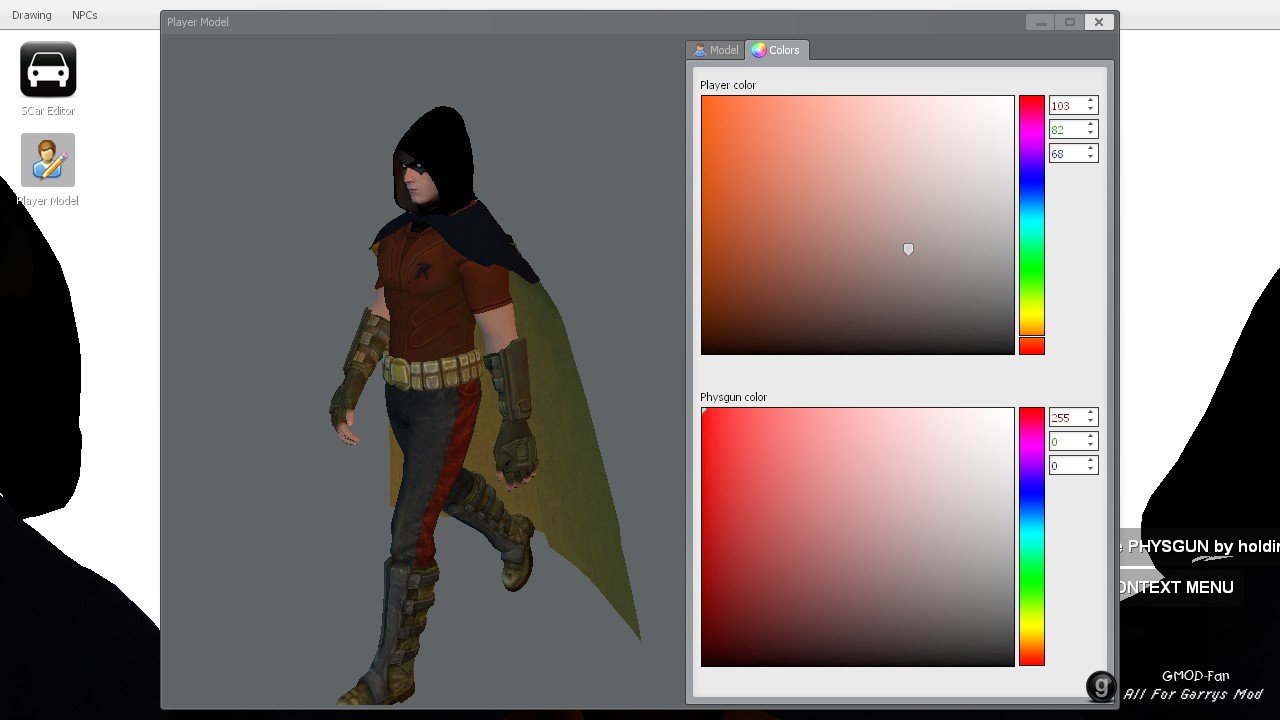Select the Colors tab
This screenshot has height=720, width=1280.
pyautogui.click(x=776, y=50)
